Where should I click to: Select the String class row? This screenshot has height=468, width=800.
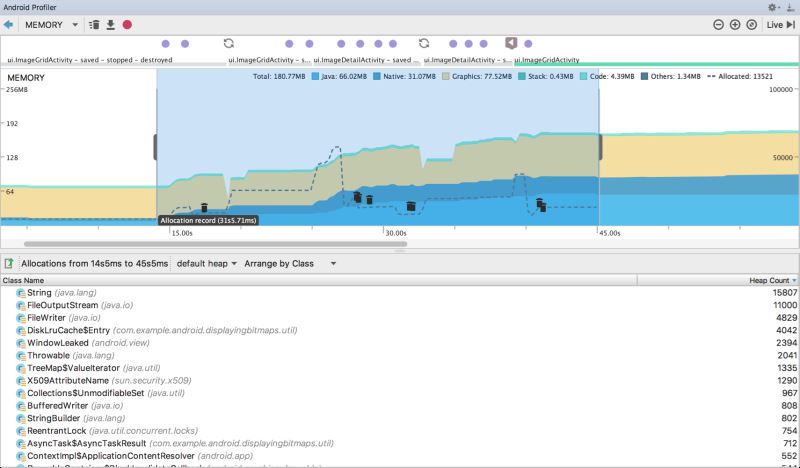pyautogui.click(x=400, y=292)
